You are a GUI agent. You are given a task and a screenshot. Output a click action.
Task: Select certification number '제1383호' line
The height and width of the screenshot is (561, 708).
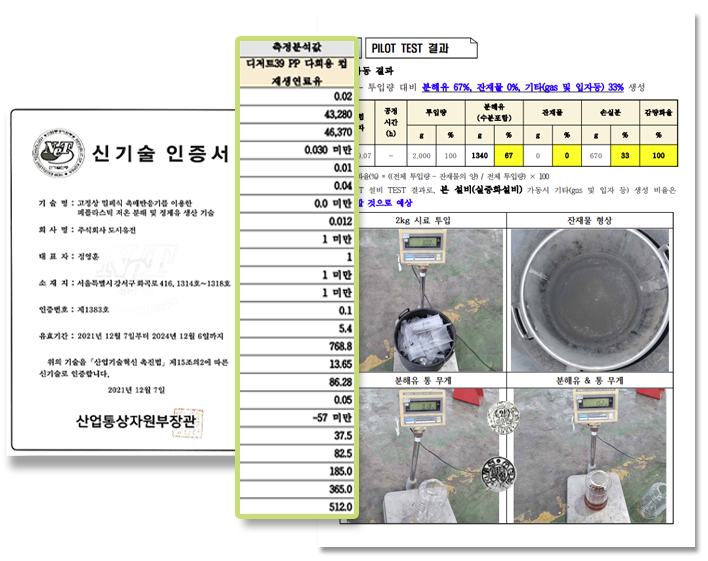(74, 309)
